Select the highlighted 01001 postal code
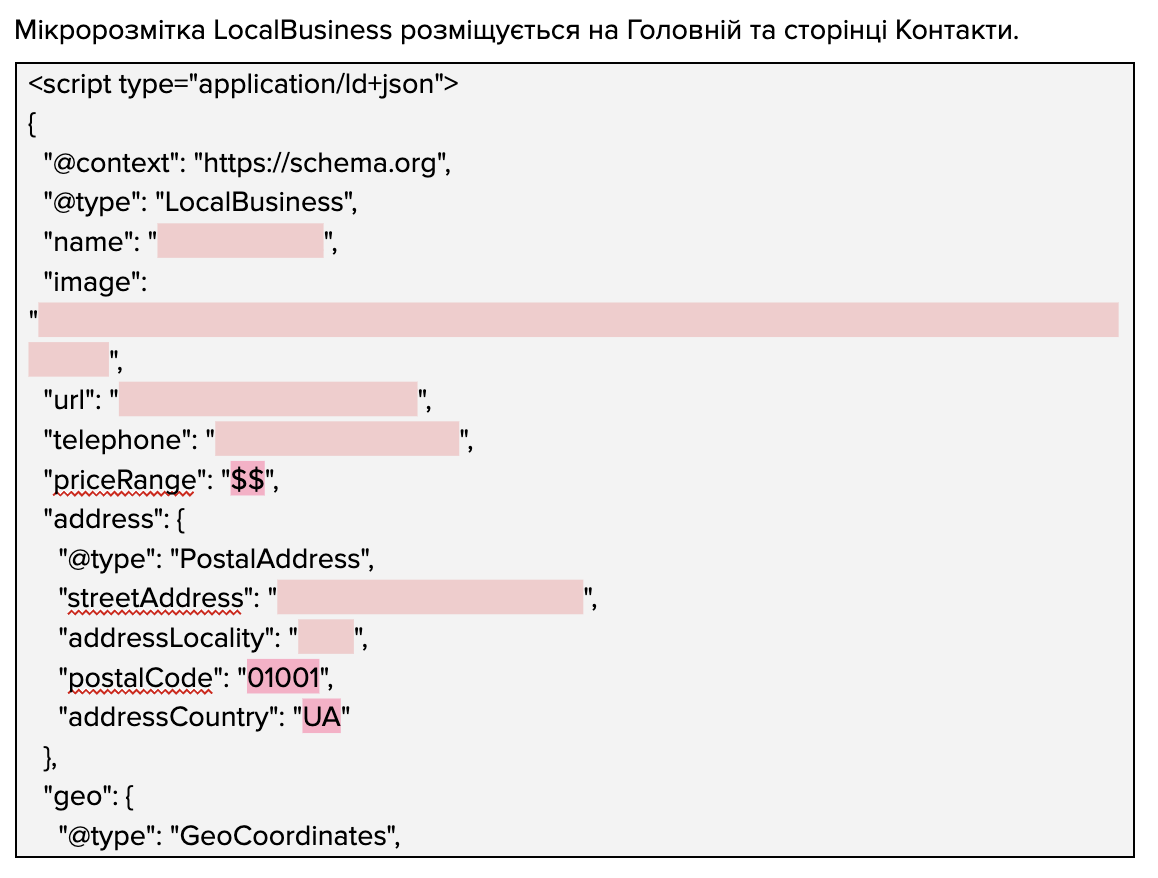This screenshot has height=878, width=1158. click(283, 676)
